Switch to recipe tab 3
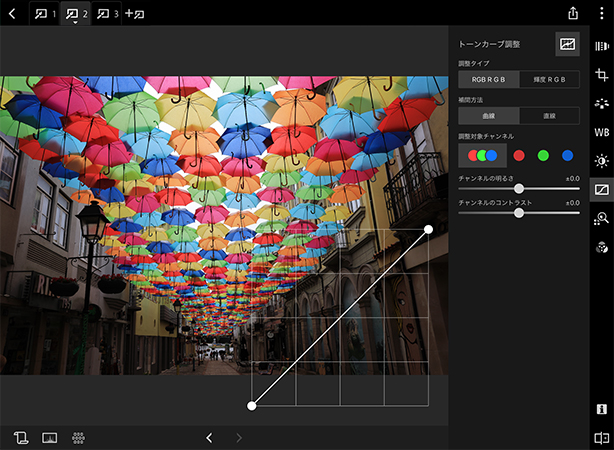Image resolution: width=614 pixels, height=450 pixels. coord(108,14)
